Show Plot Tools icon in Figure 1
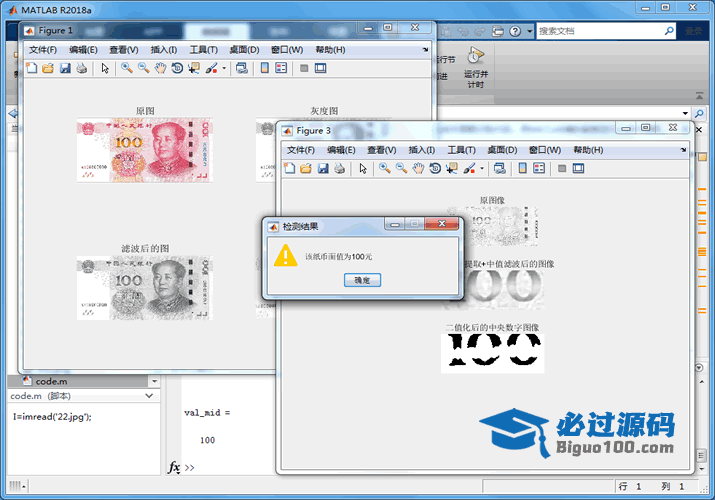Viewport: 715px width, 500px height. tap(321, 68)
